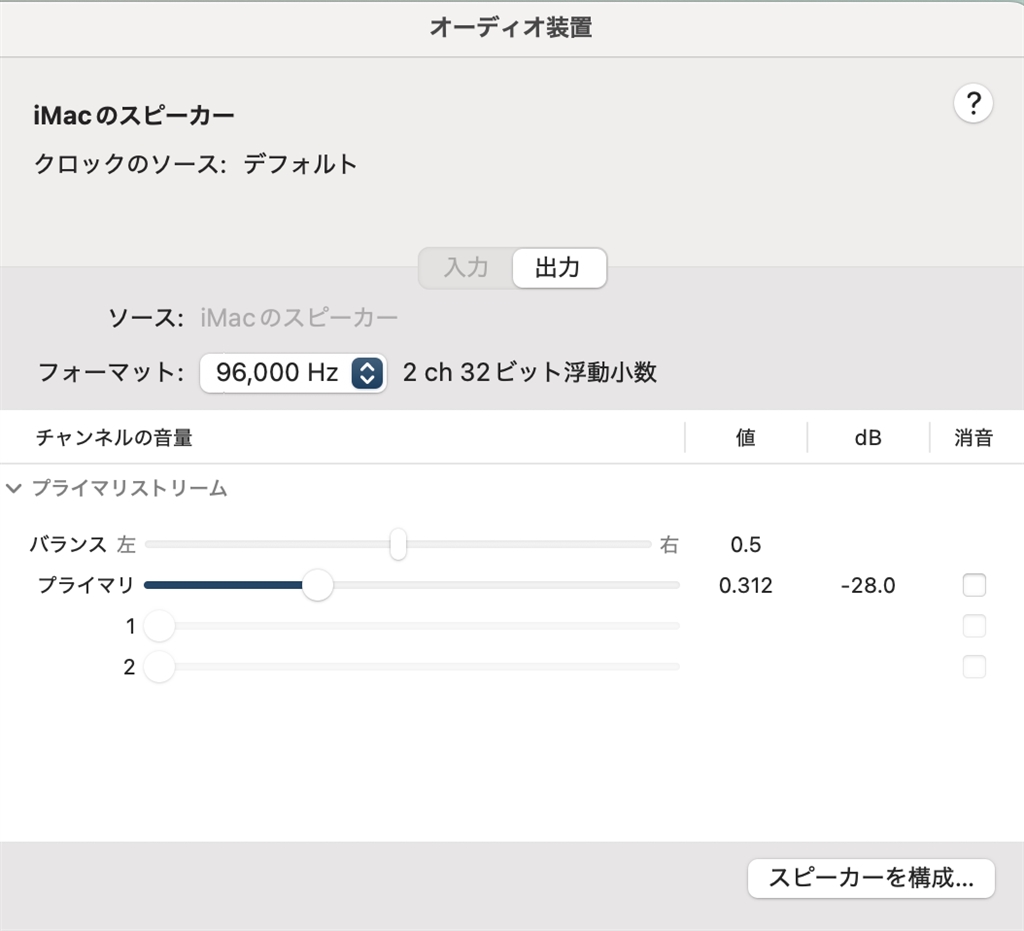Switch to the 入力 tab

(466, 268)
